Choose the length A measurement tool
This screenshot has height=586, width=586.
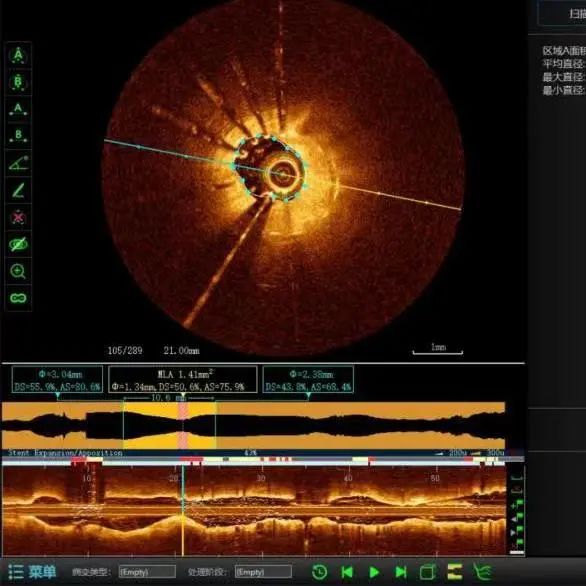pyautogui.click(x=18, y=109)
